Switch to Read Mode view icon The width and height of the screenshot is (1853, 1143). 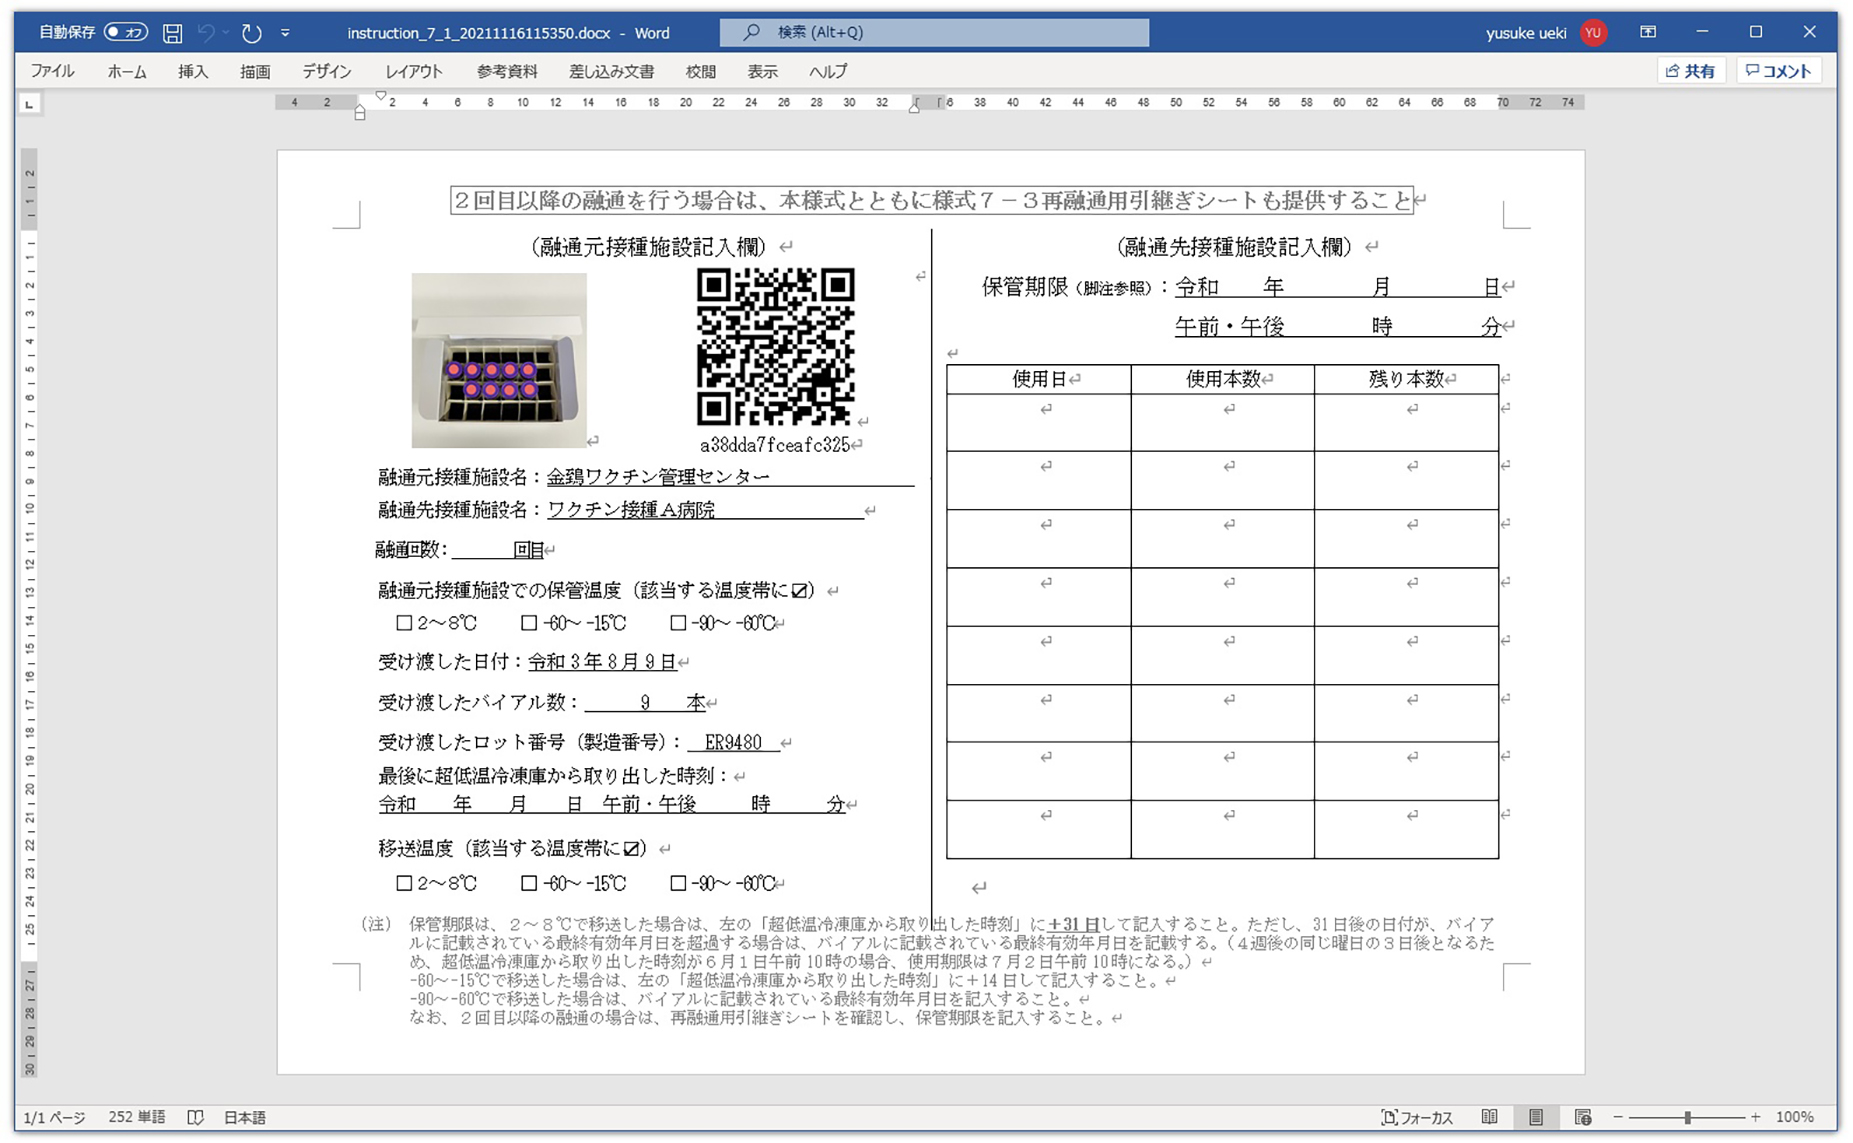1489,1117
